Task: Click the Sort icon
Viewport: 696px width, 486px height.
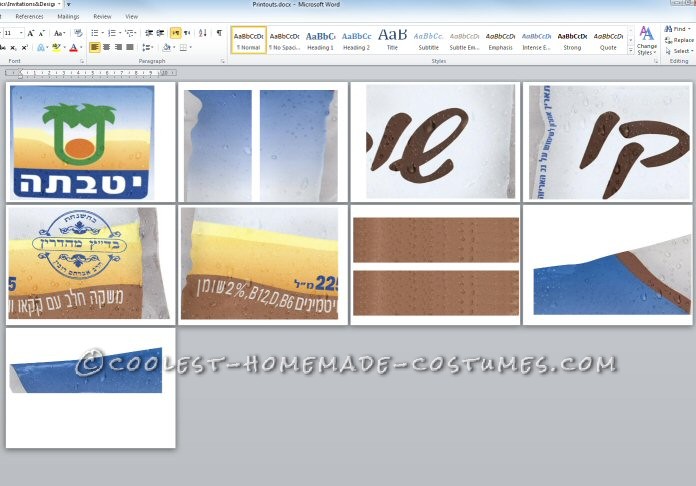Action: [203, 33]
